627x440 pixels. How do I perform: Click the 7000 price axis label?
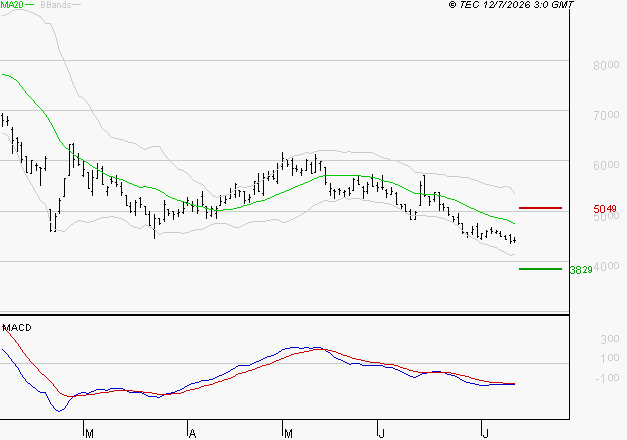tap(606, 115)
